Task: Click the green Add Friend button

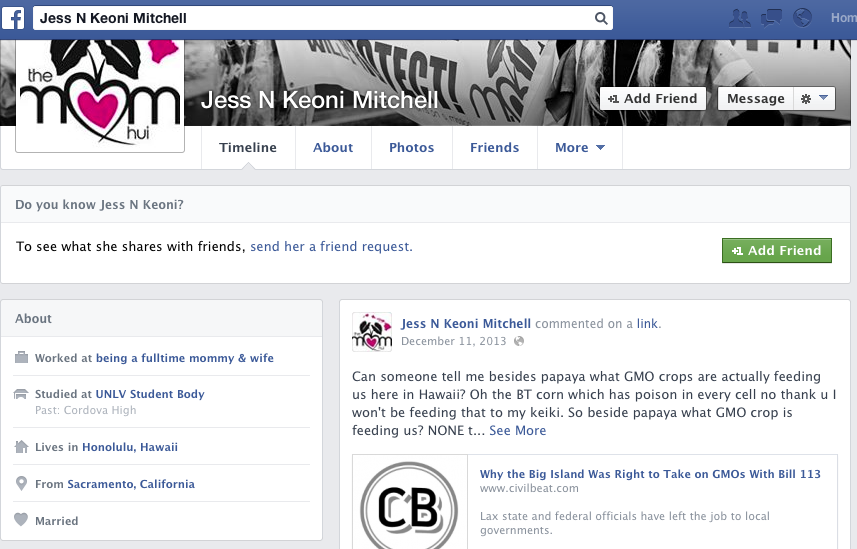Action: [x=777, y=250]
